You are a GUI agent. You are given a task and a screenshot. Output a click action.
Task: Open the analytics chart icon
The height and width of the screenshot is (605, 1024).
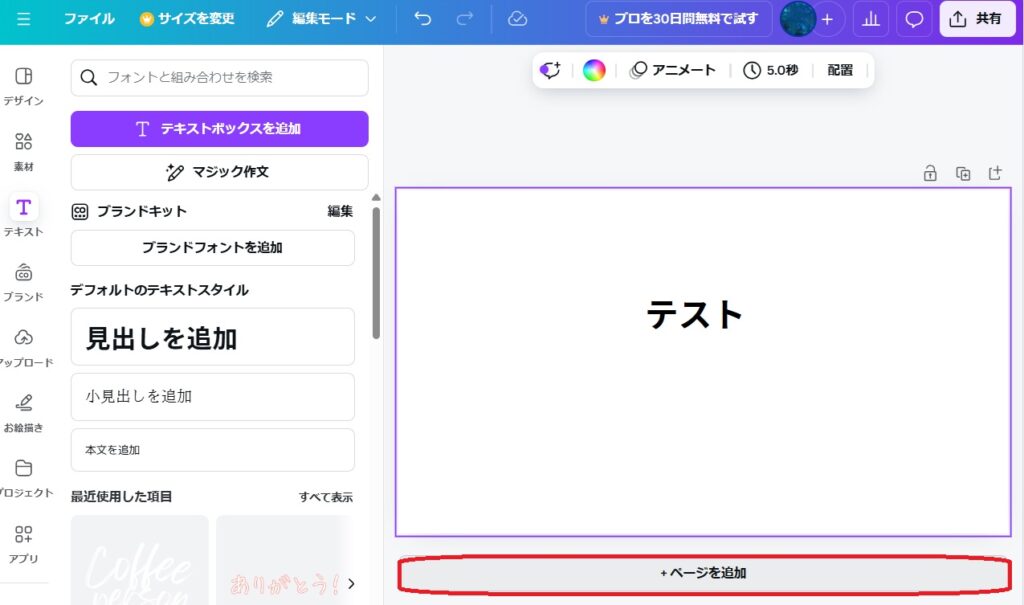(x=871, y=20)
